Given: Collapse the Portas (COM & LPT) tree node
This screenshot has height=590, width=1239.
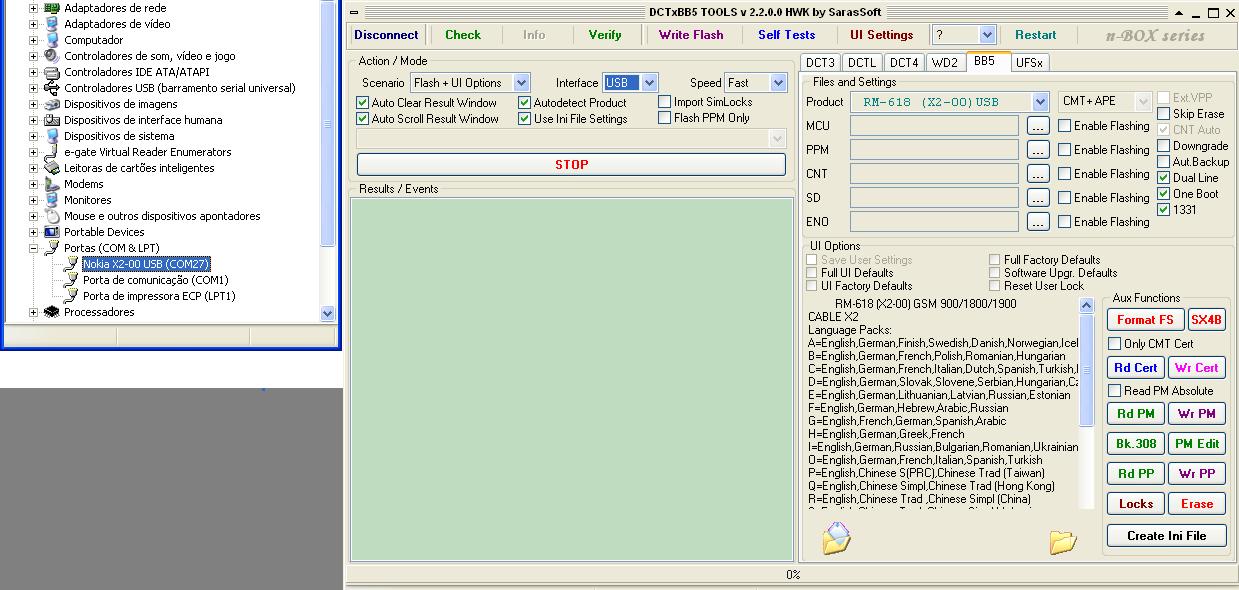Looking at the screenshot, I should pos(33,248).
